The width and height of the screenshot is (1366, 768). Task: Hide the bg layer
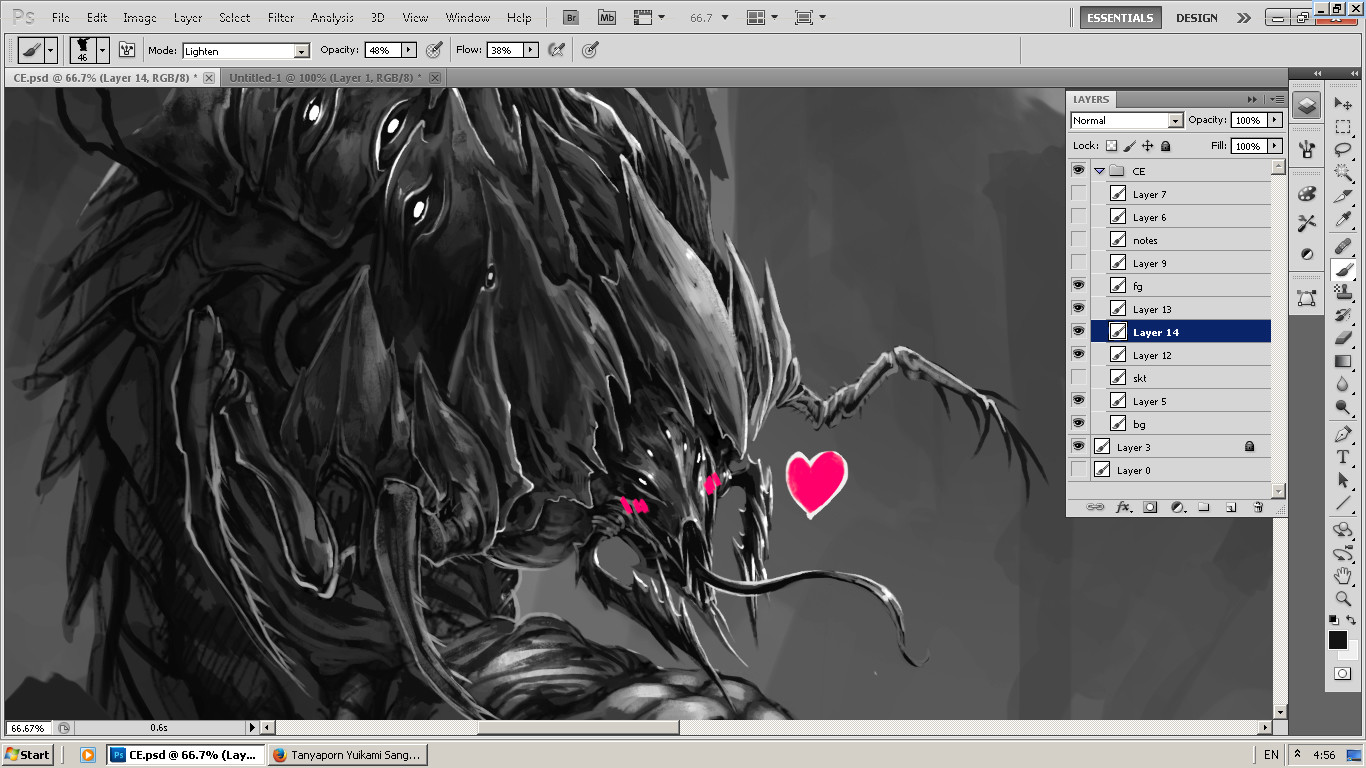[1078, 424]
